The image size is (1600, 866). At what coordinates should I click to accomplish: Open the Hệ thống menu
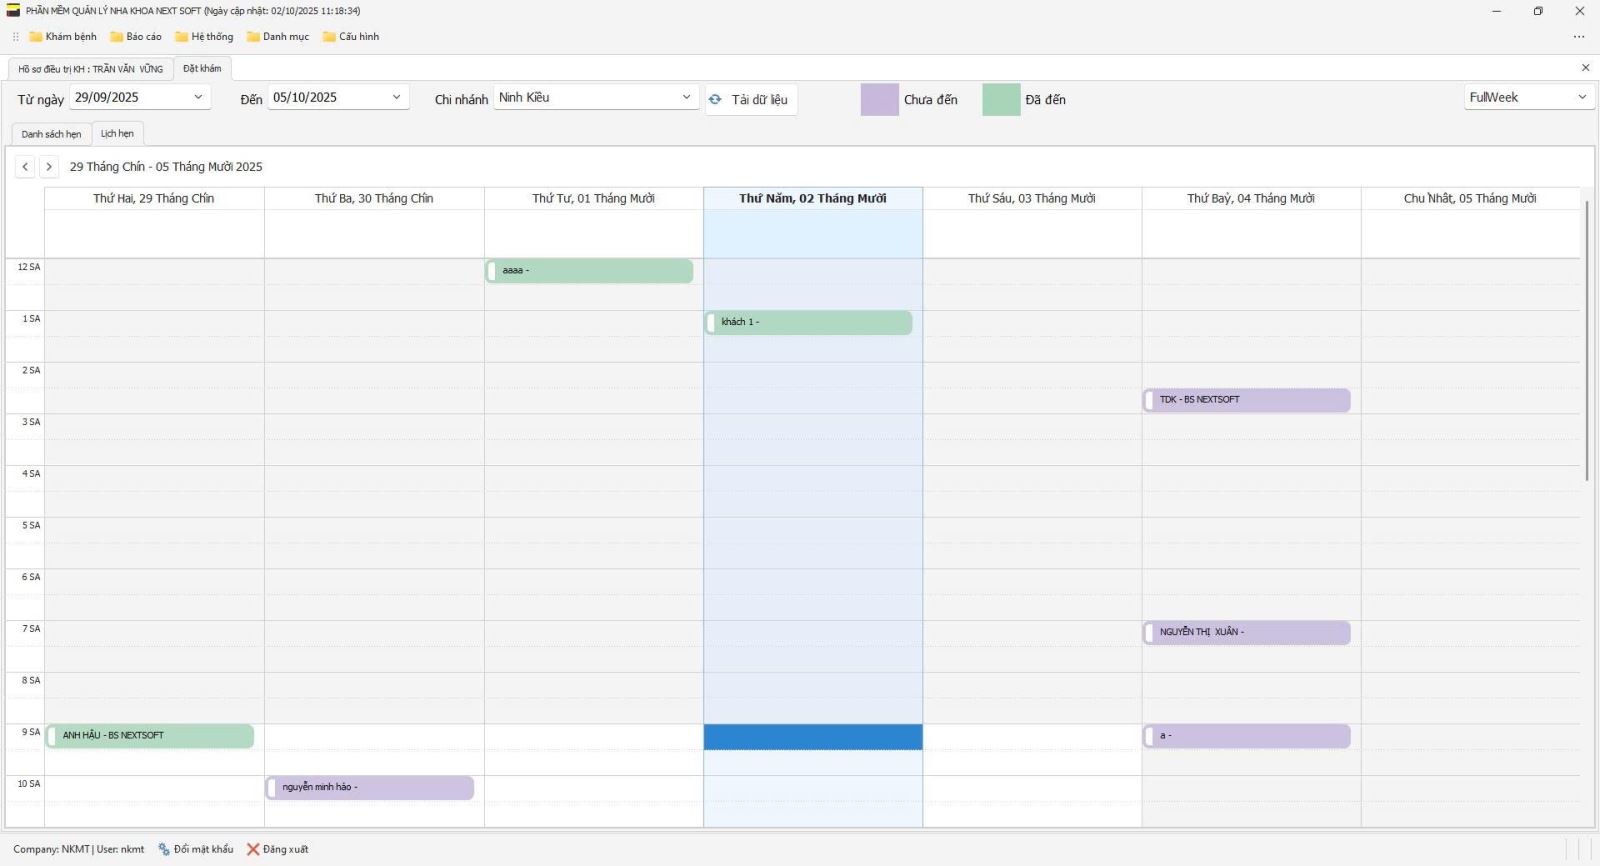pyautogui.click(x=204, y=37)
